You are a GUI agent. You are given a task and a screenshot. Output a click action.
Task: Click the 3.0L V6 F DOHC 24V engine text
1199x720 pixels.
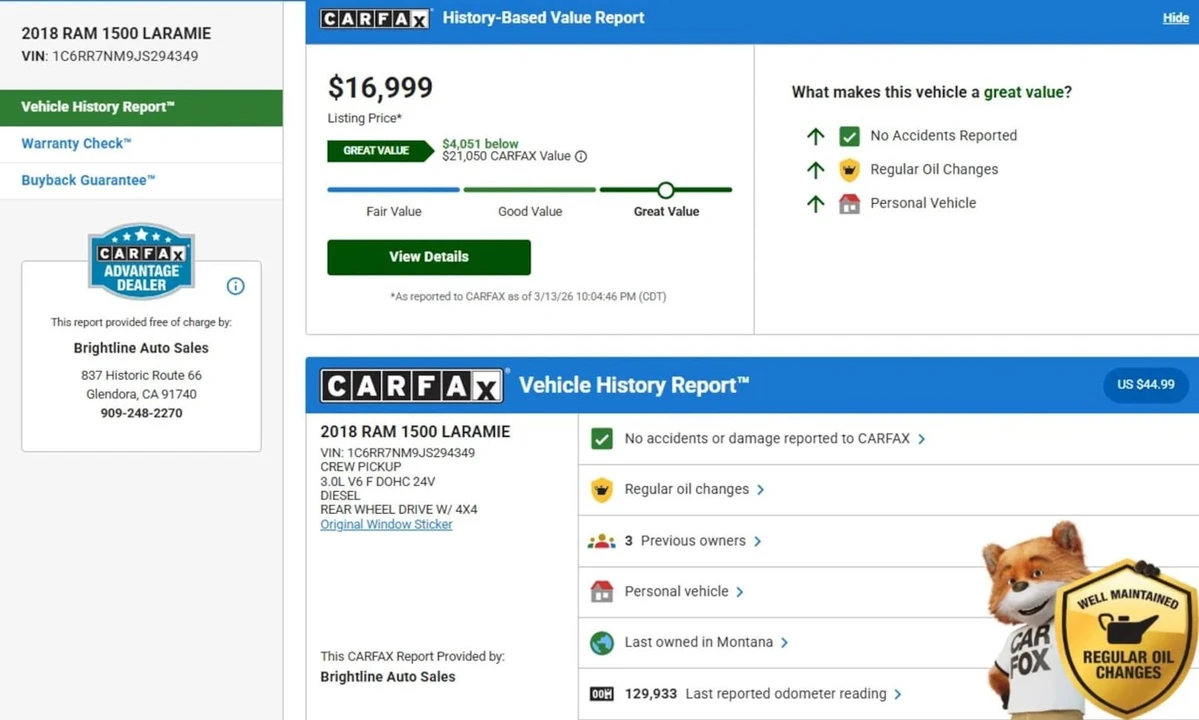[378, 482]
